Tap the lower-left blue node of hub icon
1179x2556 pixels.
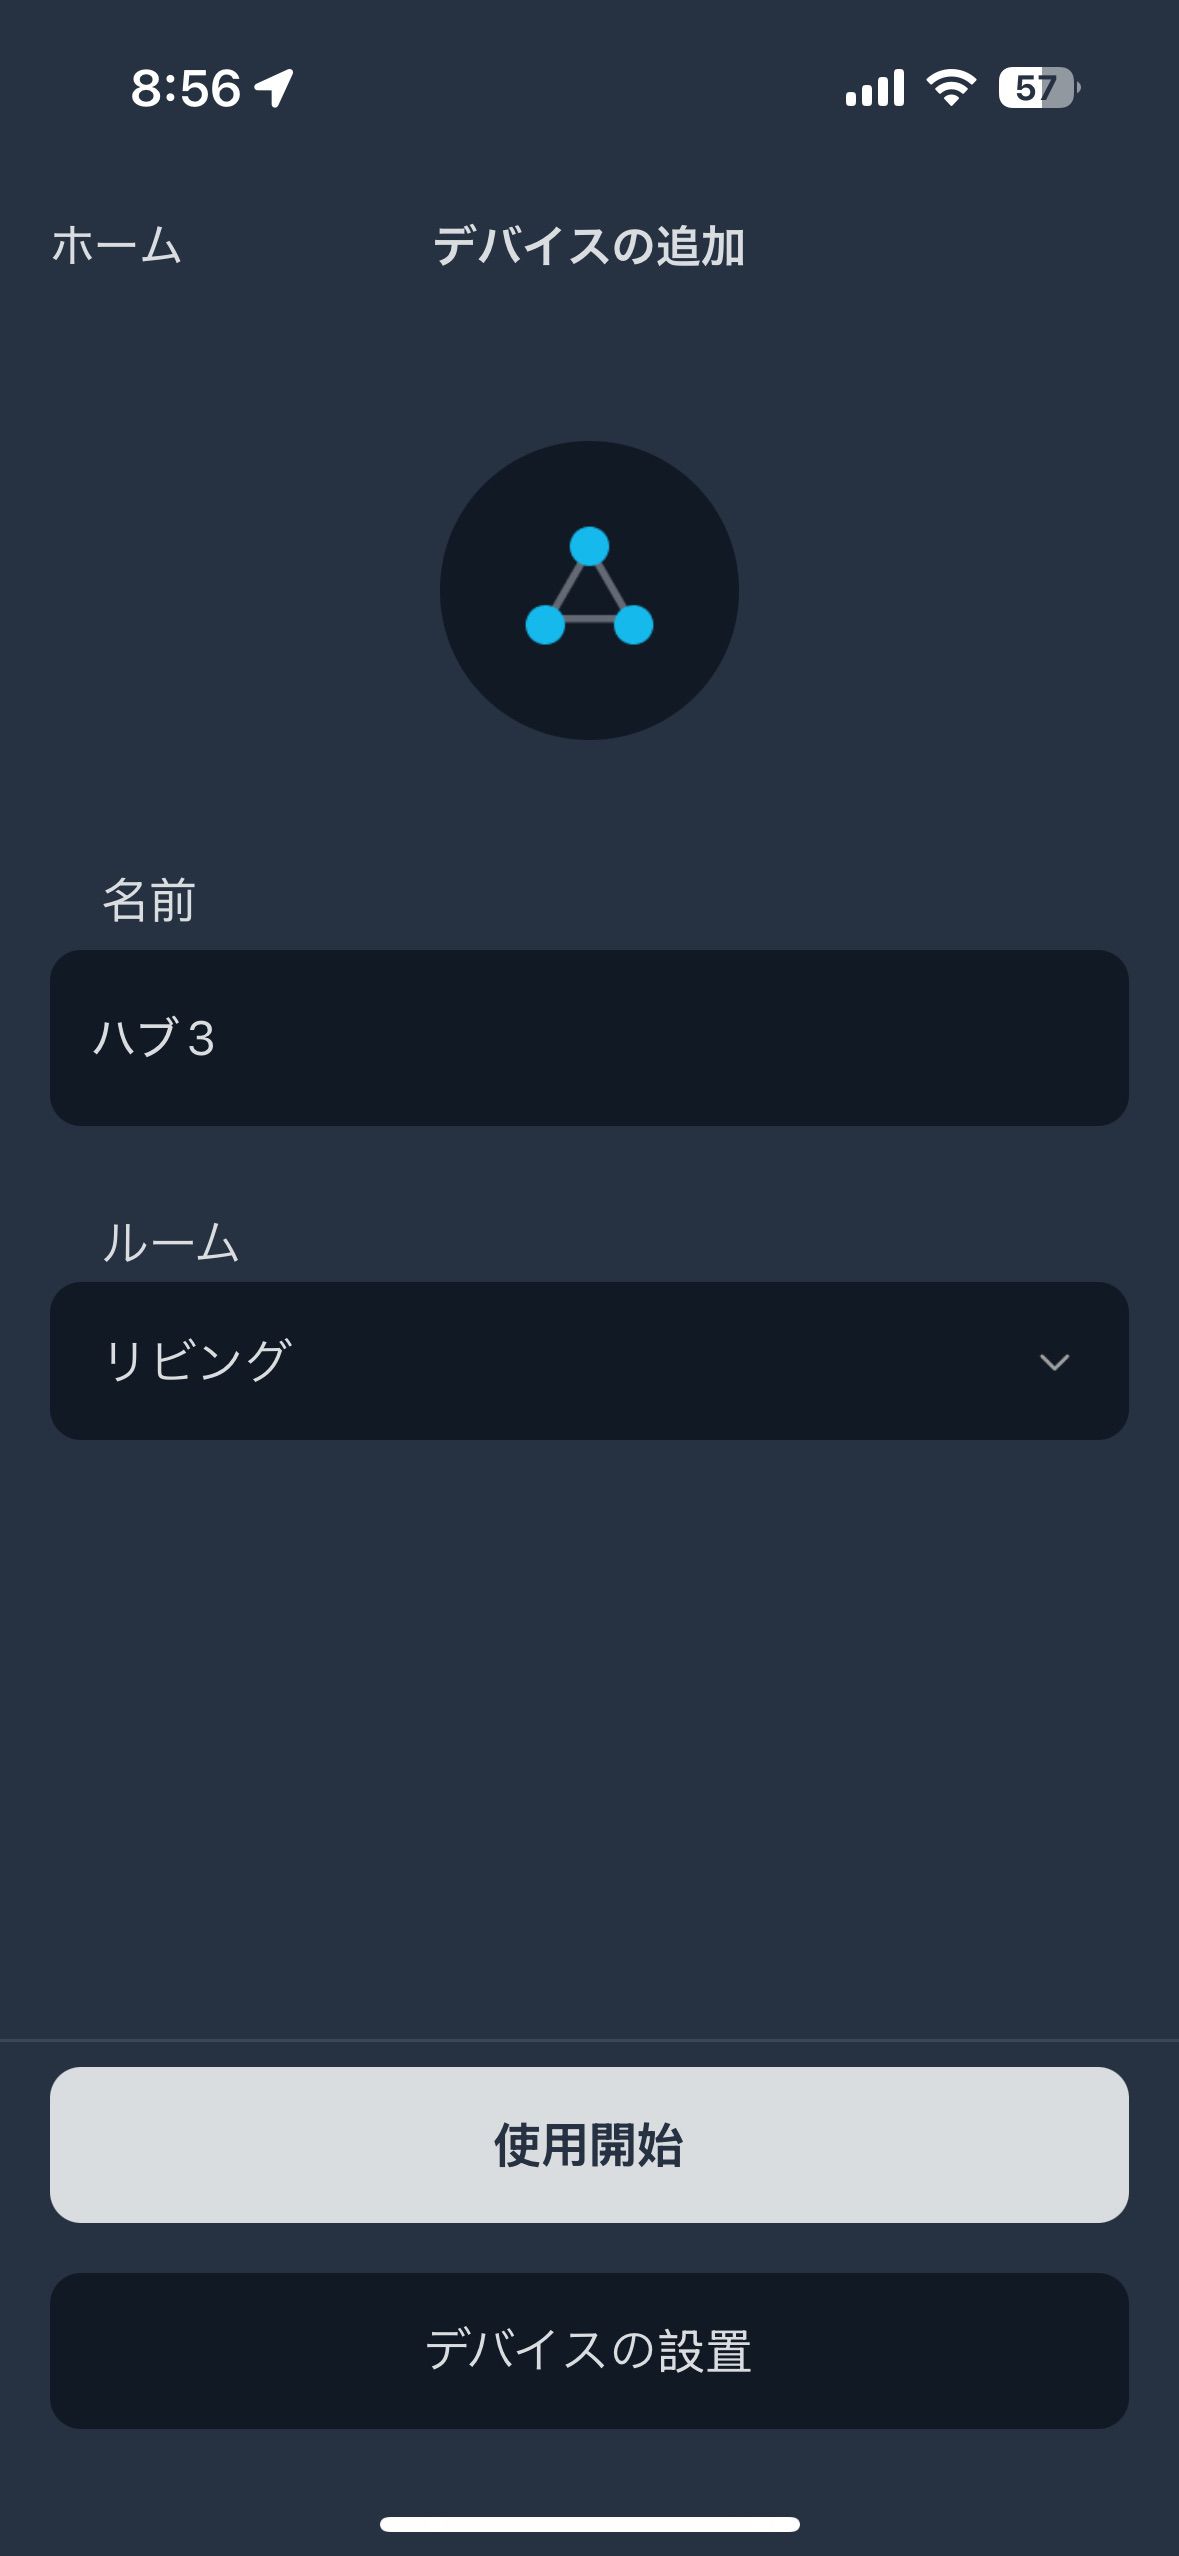pyautogui.click(x=545, y=624)
